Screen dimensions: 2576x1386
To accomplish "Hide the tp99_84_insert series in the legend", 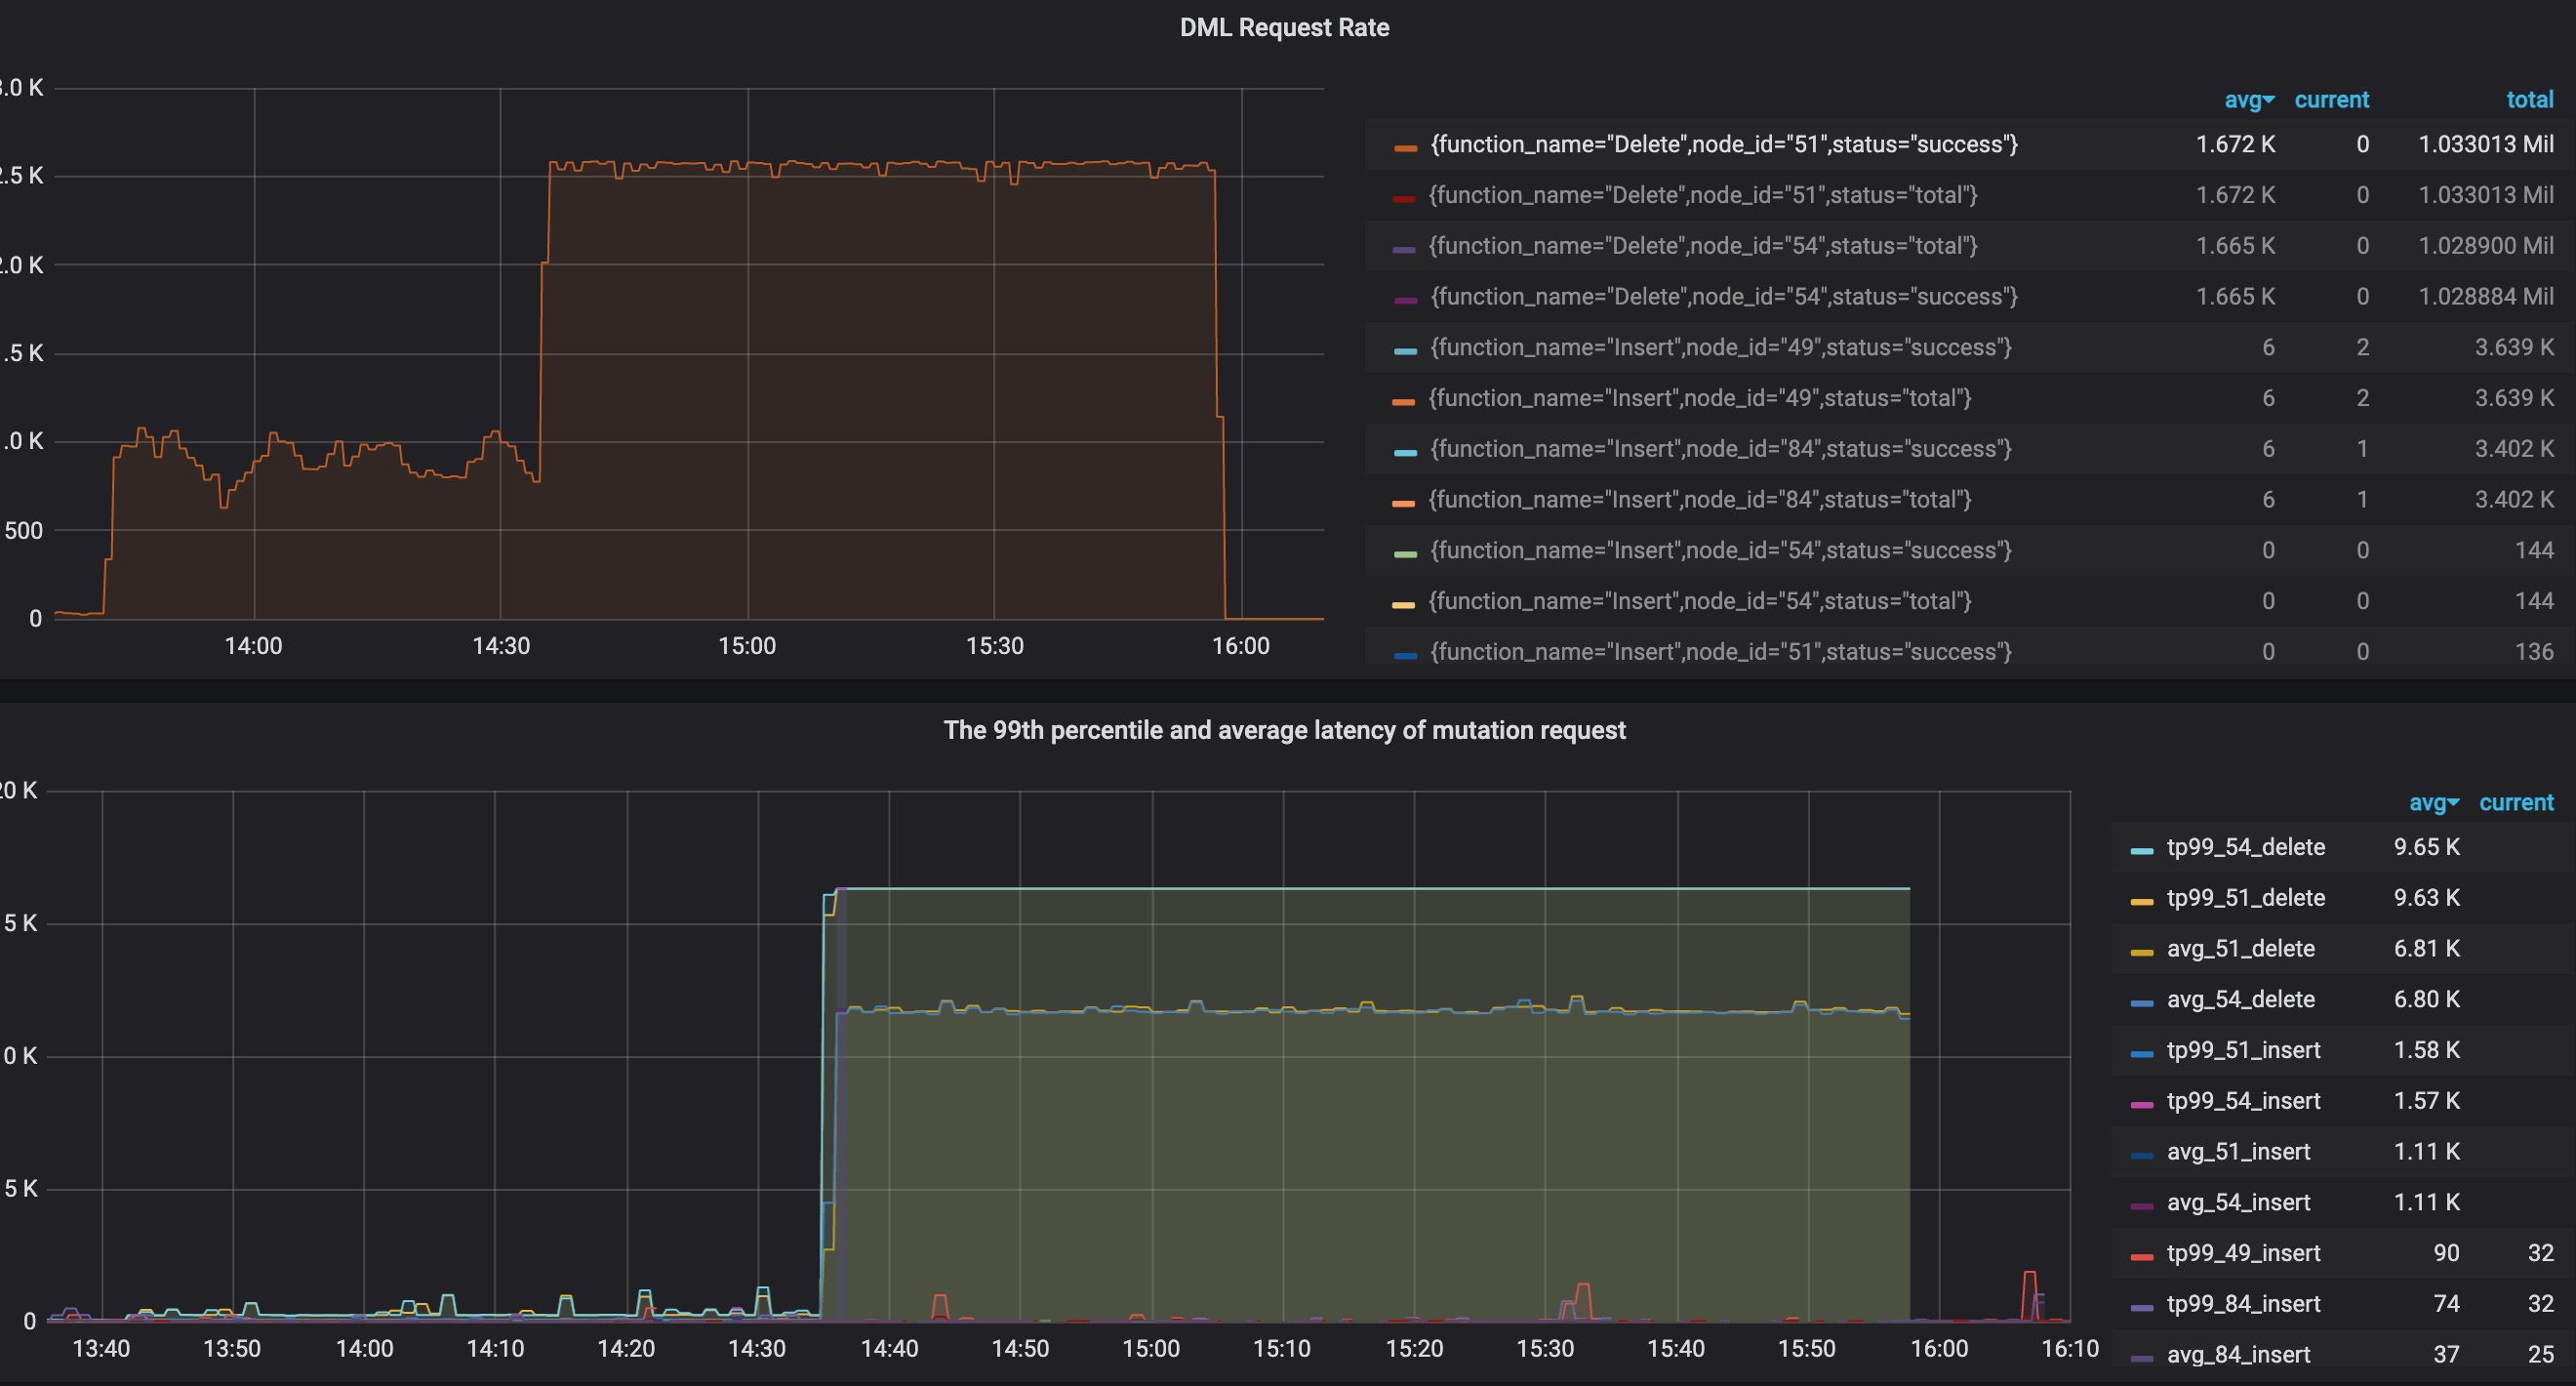I will (2242, 1304).
